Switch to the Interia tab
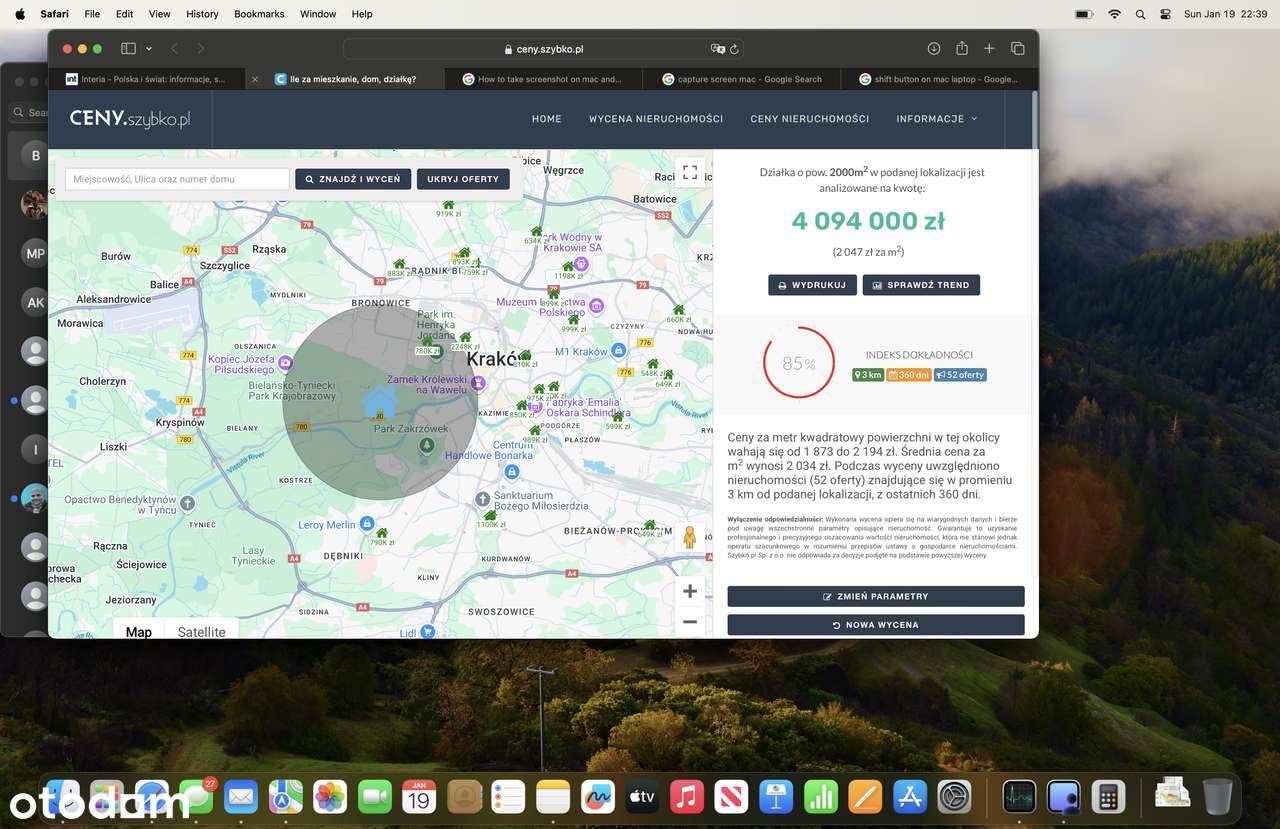Screen dimensions: 1280x829 145,79
